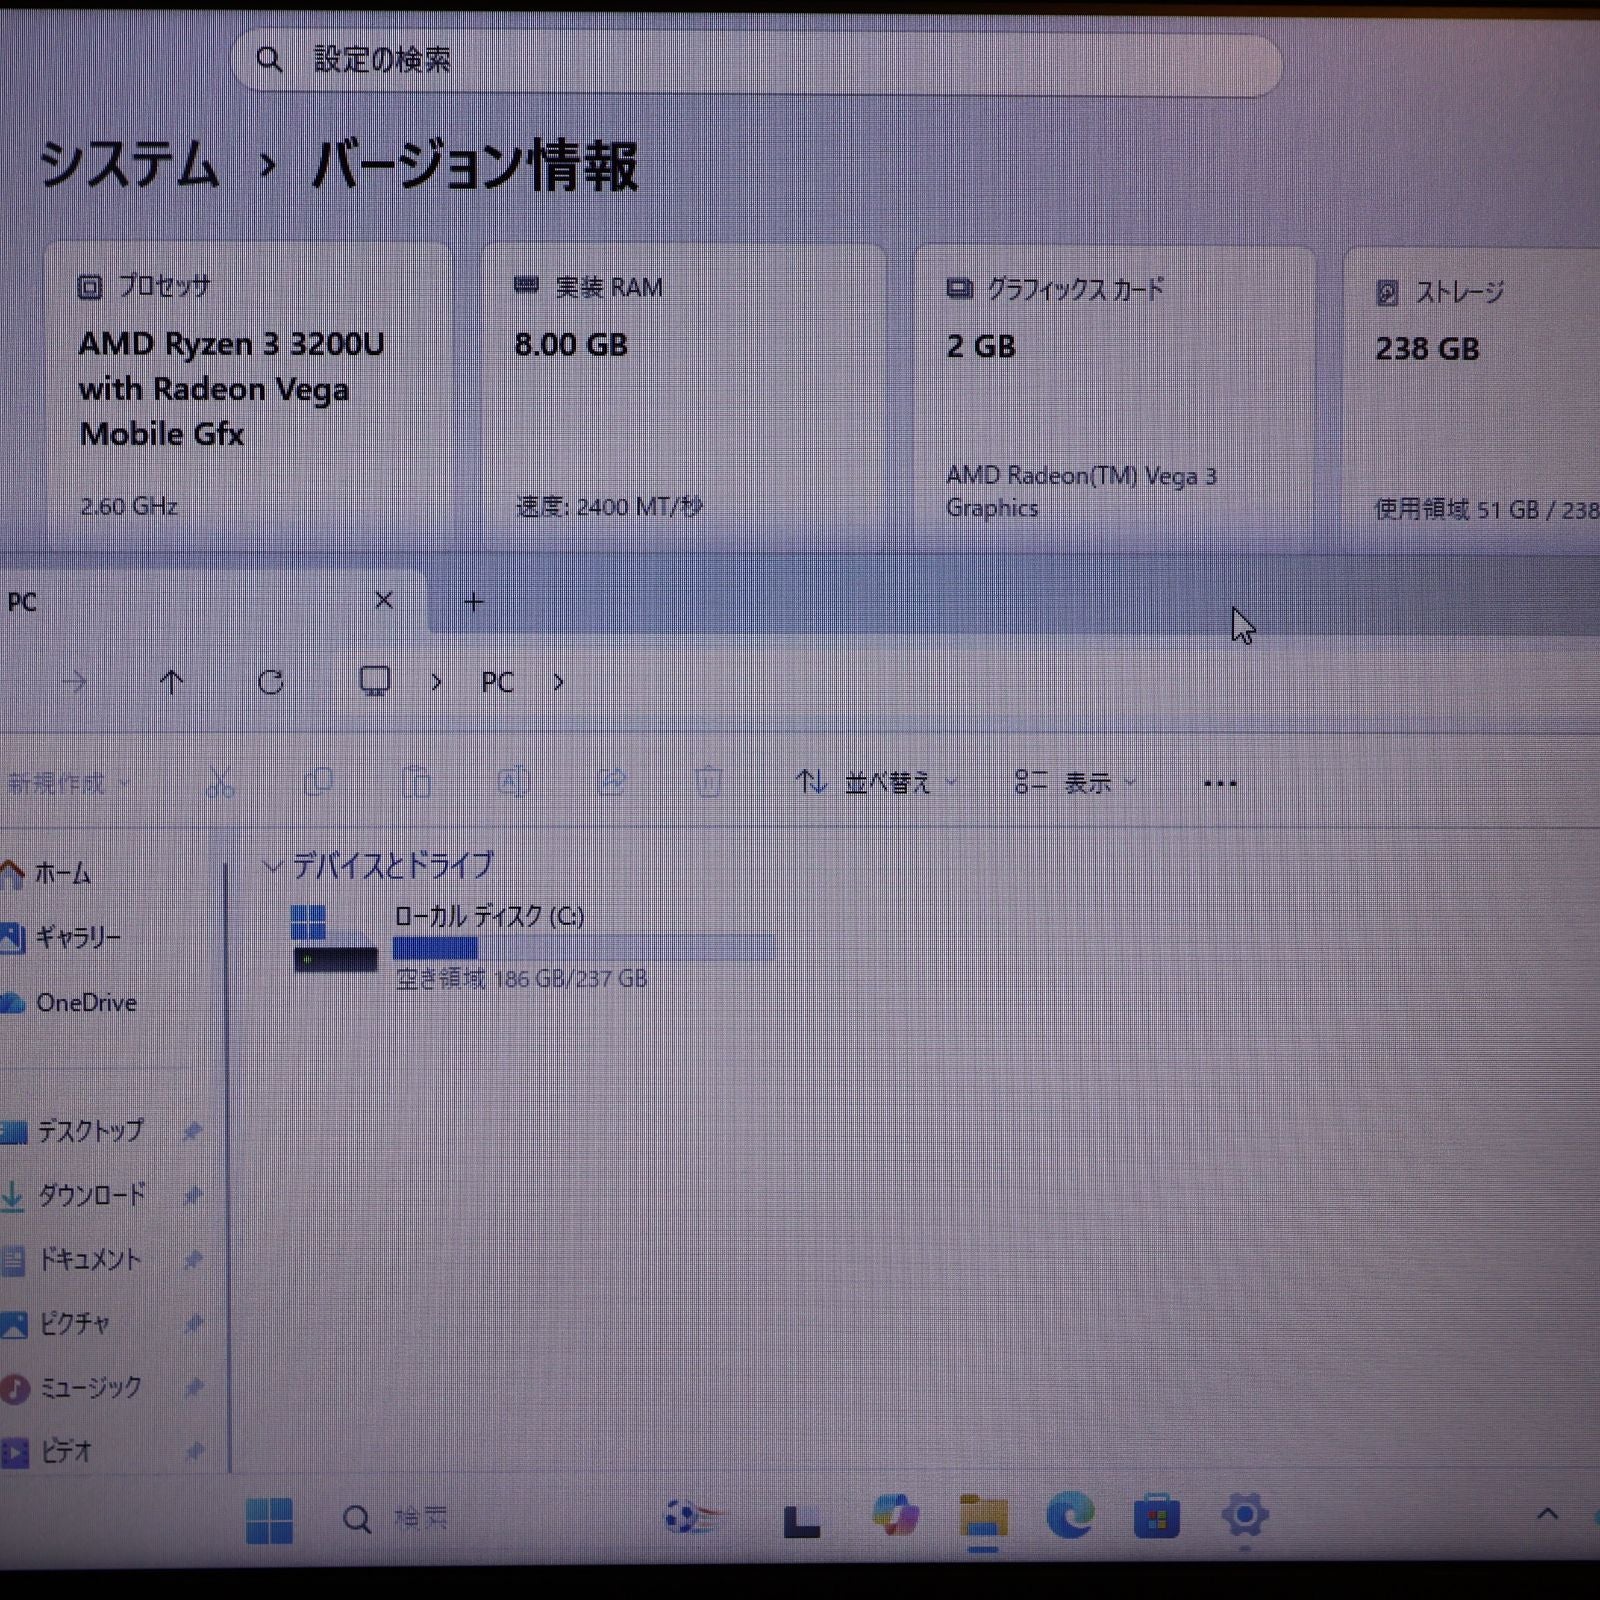Click the taskbar search box

click(397, 1519)
